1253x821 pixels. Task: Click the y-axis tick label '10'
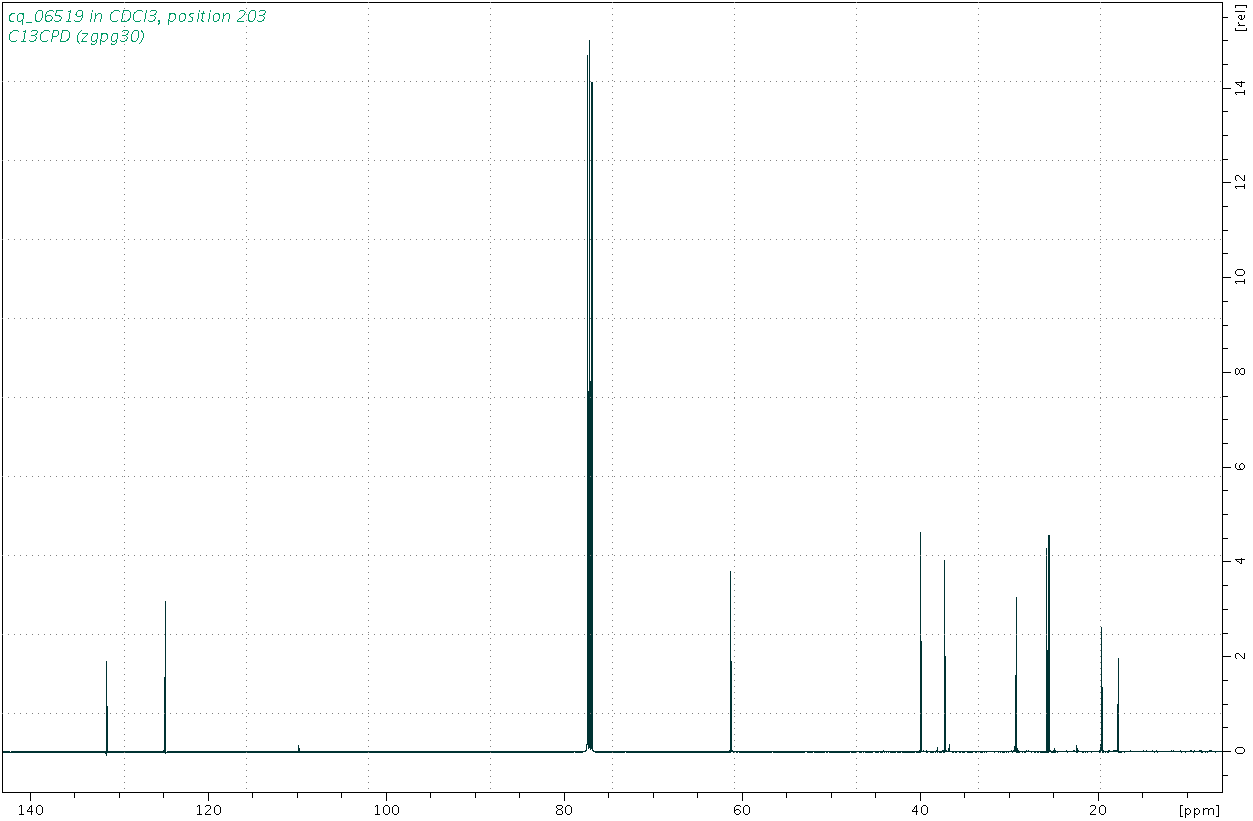pos(1240,277)
